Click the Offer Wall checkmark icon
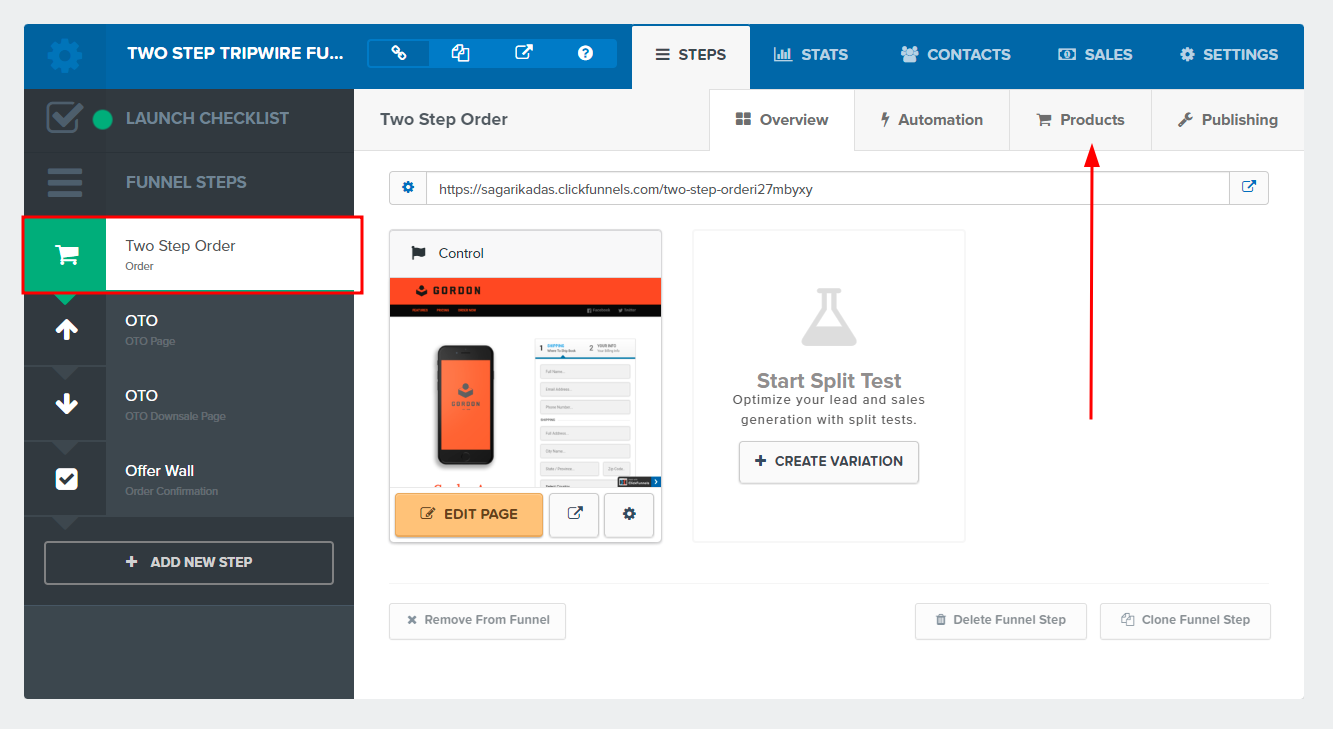 [66, 479]
